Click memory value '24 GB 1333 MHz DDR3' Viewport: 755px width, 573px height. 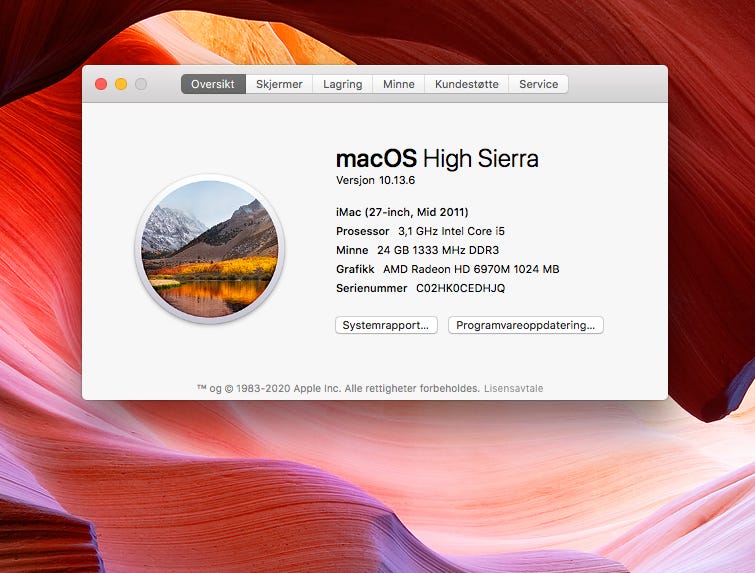(x=438, y=250)
